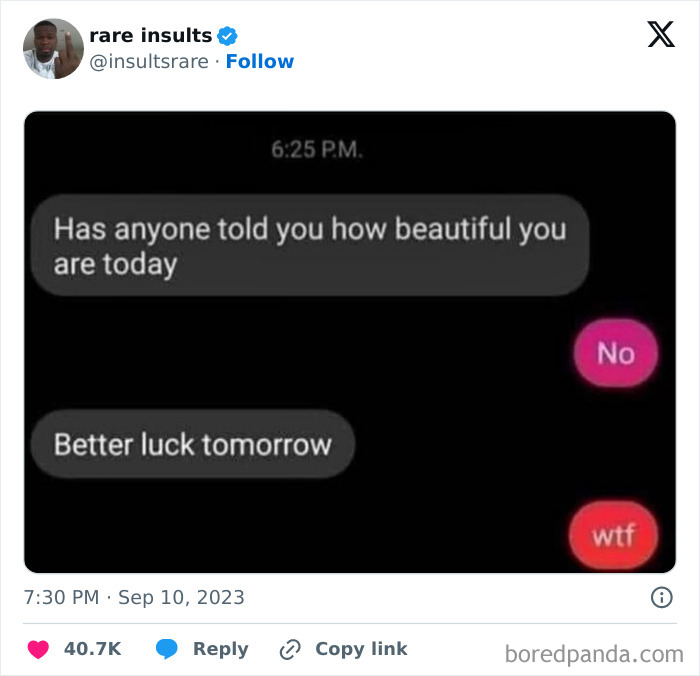Image resolution: width=700 pixels, height=676 pixels.
Task: Like the tweet with the heart icon
Action: pos(38,649)
